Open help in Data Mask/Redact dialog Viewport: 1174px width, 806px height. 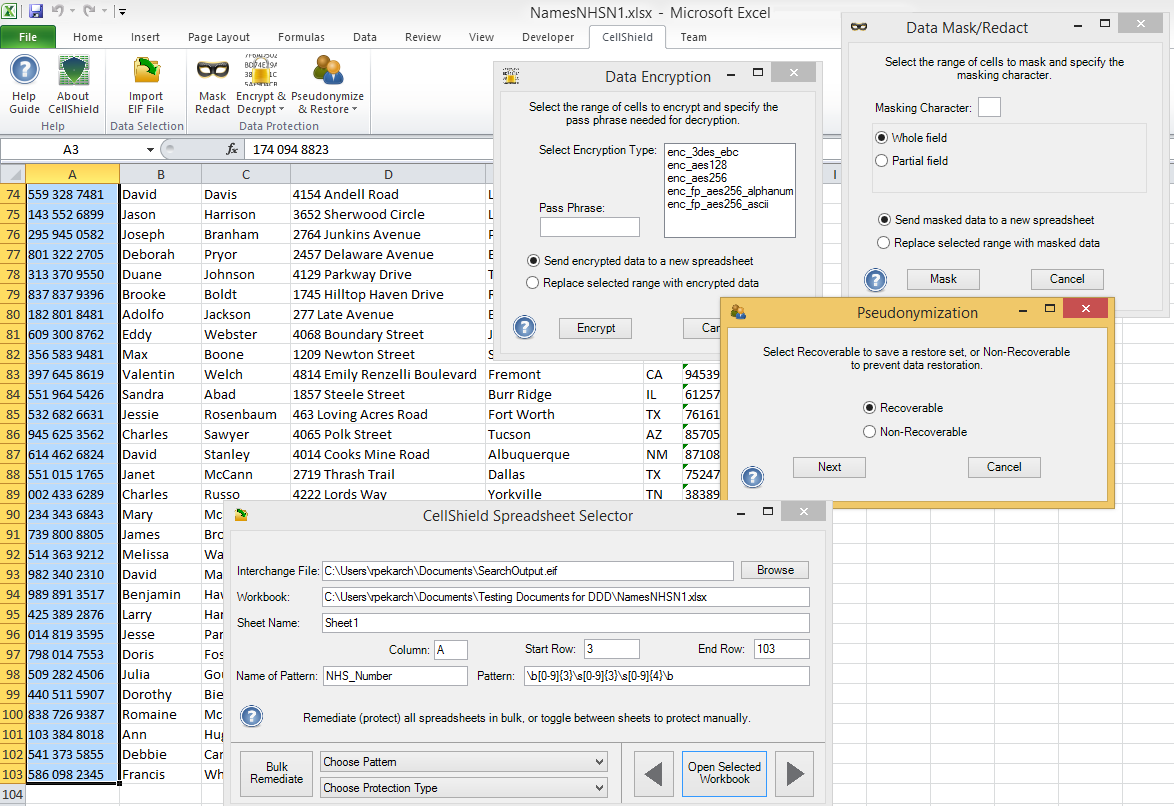tap(875, 280)
